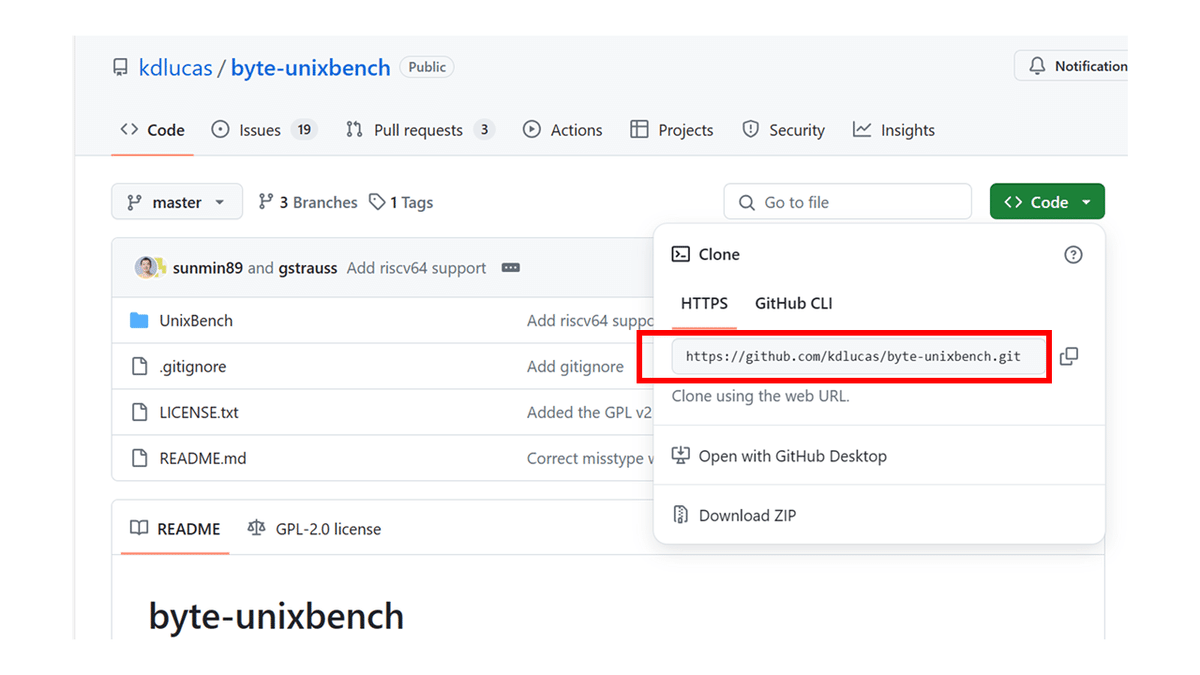1200x675 pixels.
Task: Click the Clone using the web URL text
Action: (x=760, y=396)
